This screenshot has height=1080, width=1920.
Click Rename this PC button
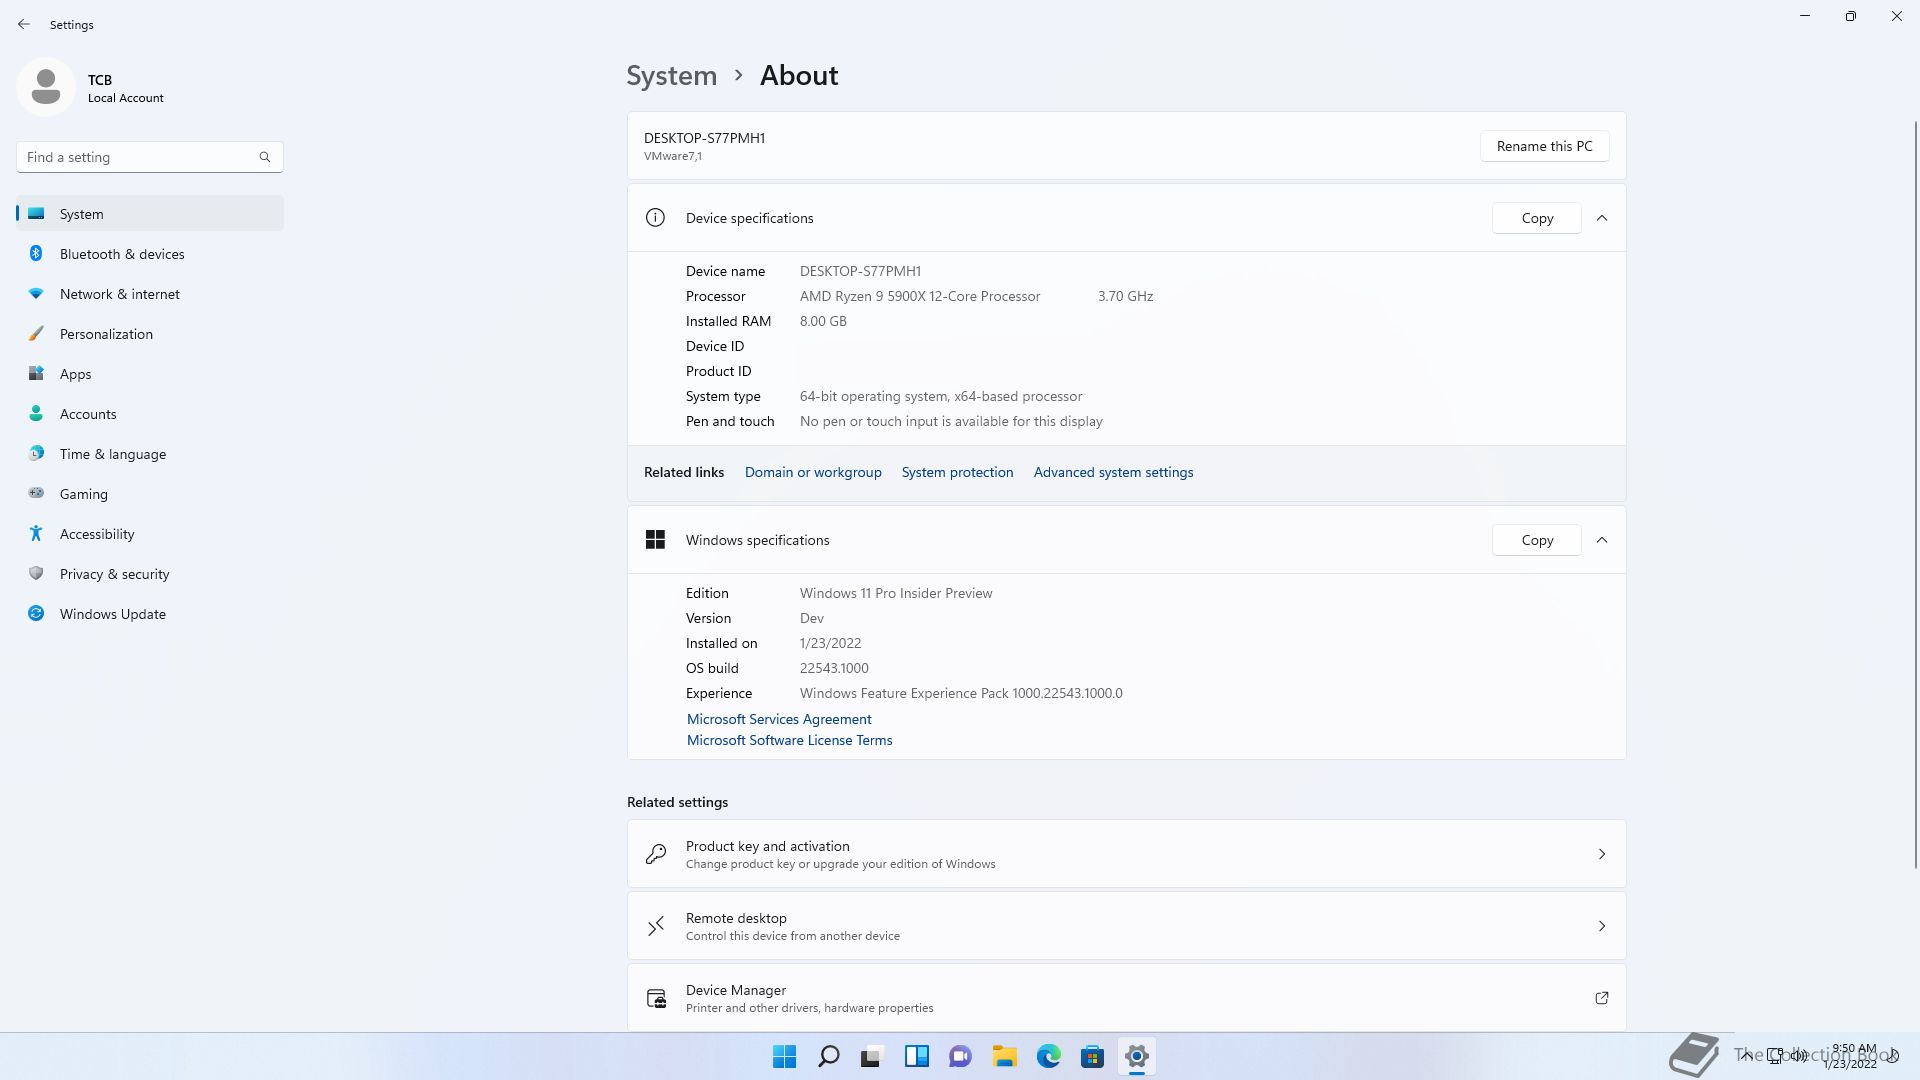(1544, 146)
